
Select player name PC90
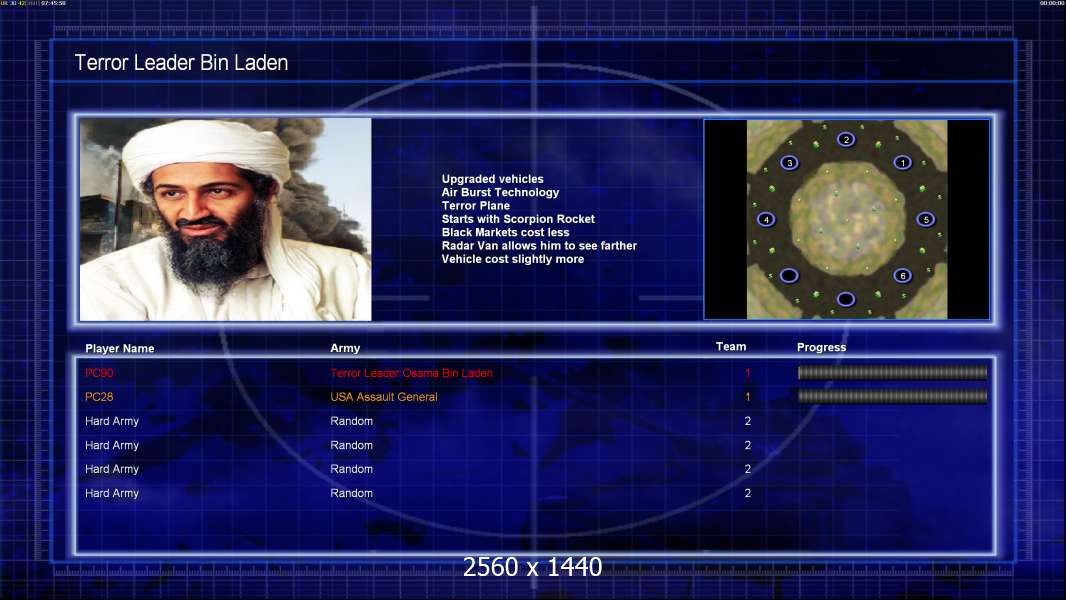(99, 373)
